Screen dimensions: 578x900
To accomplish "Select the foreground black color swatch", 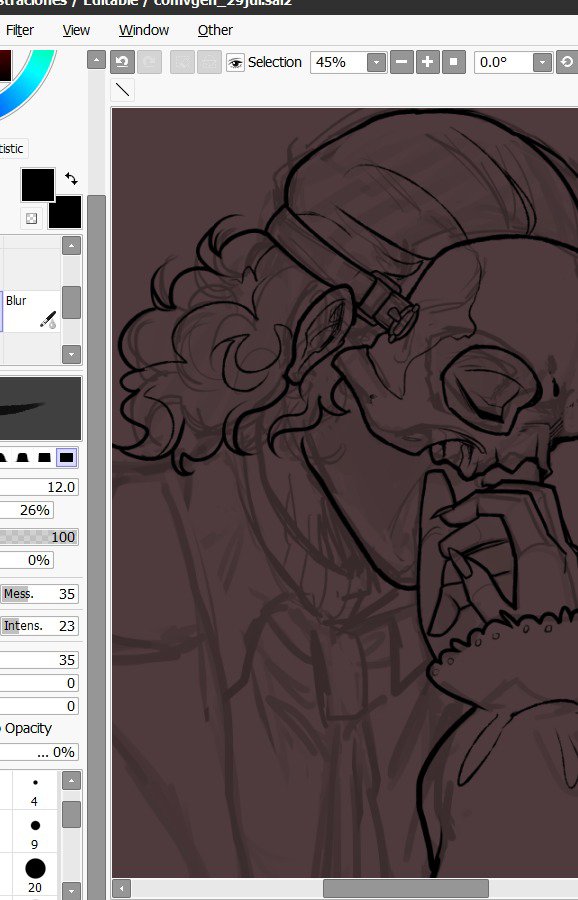I will (38, 185).
